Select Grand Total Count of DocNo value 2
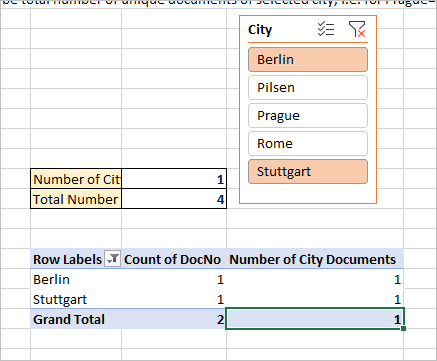The width and height of the screenshot is (437, 361). (x=174, y=319)
